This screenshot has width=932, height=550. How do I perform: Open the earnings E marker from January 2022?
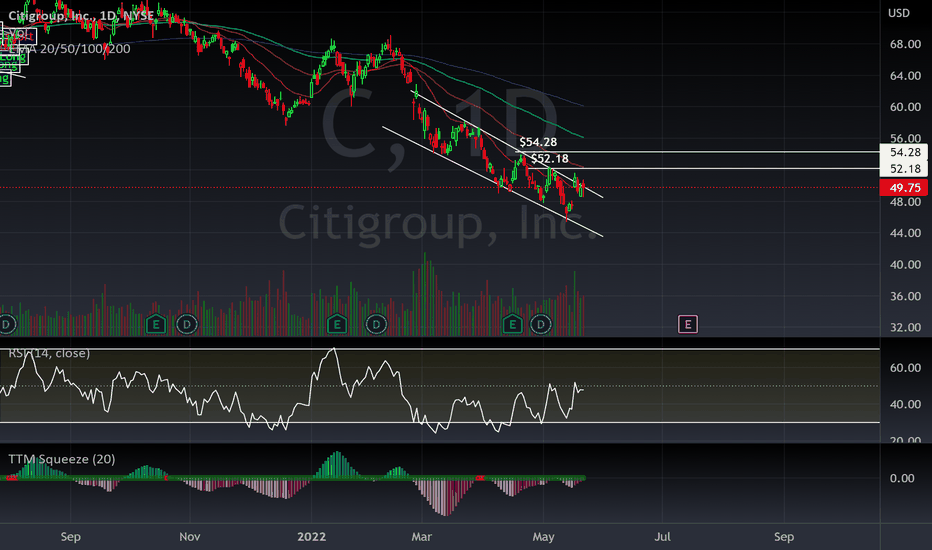pyautogui.click(x=336, y=325)
